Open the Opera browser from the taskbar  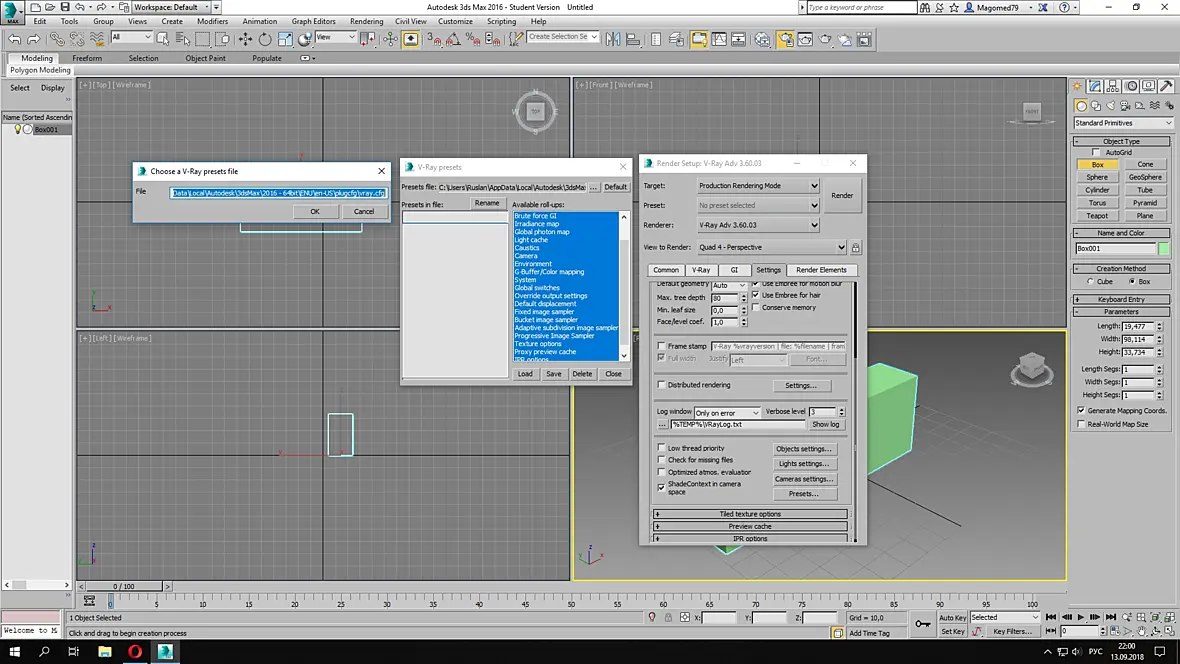coord(135,651)
